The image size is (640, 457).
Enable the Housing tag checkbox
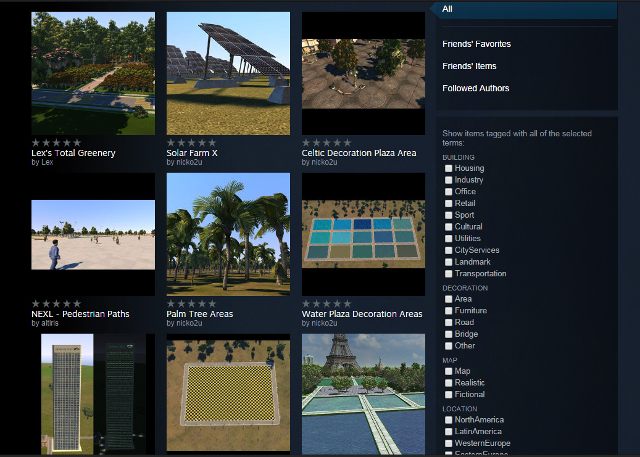click(449, 168)
